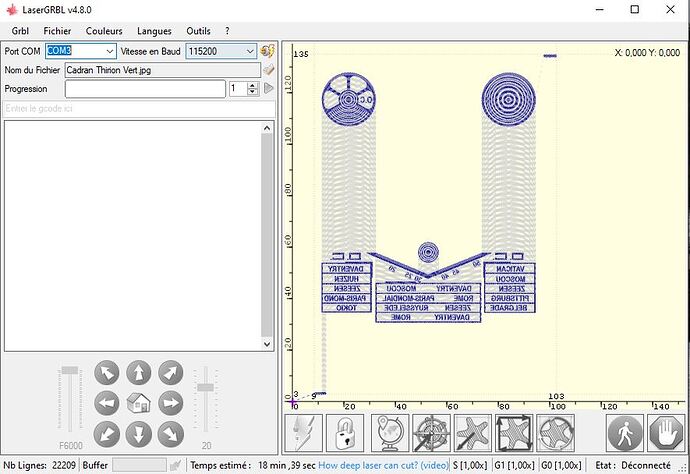Jog laser diagonally down-left
This screenshot has width=690, height=474.
(107, 434)
